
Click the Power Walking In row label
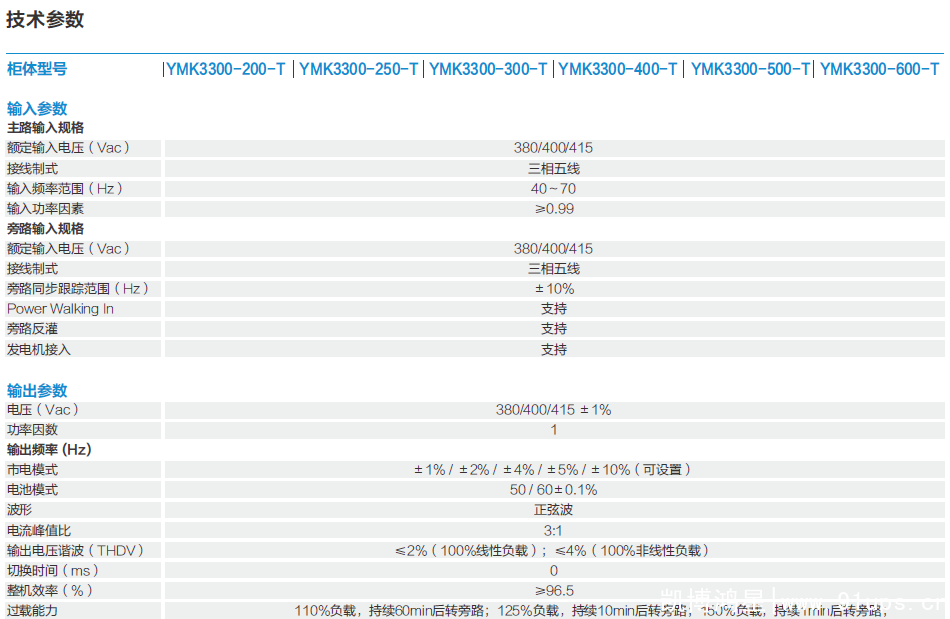[60, 309]
